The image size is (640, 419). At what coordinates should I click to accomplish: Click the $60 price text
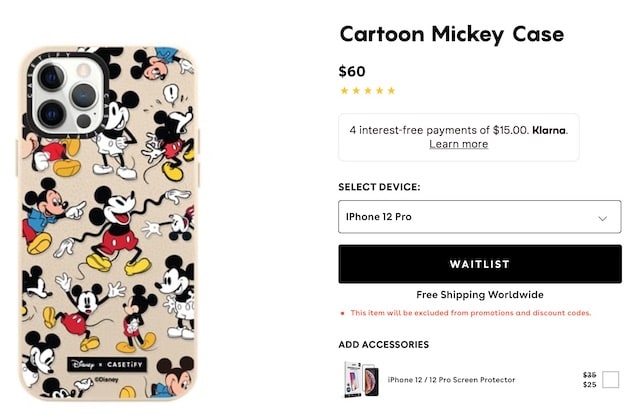point(352,71)
